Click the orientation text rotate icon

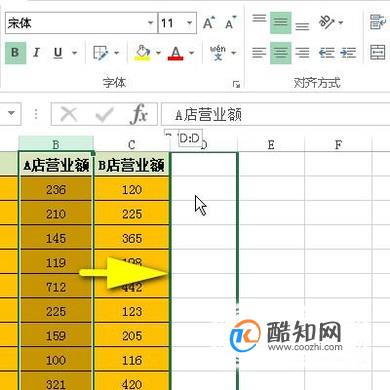click(x=327, y=22)
